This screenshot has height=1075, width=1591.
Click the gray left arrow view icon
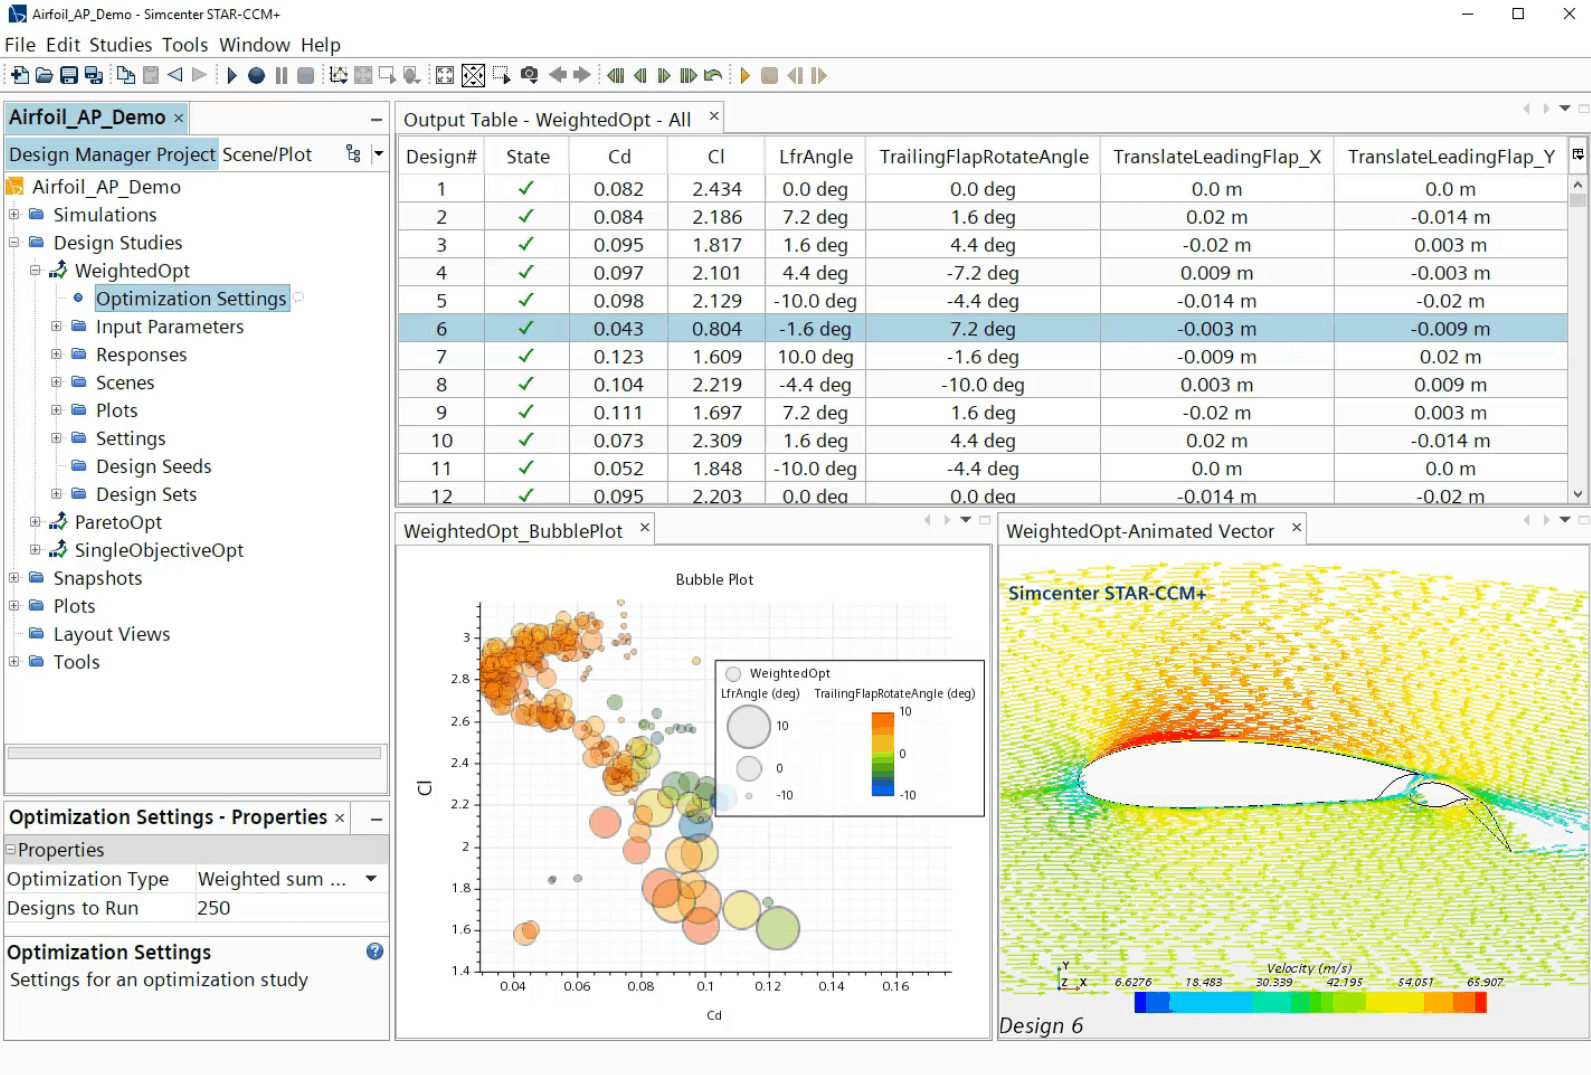click(x=557, y=75)
